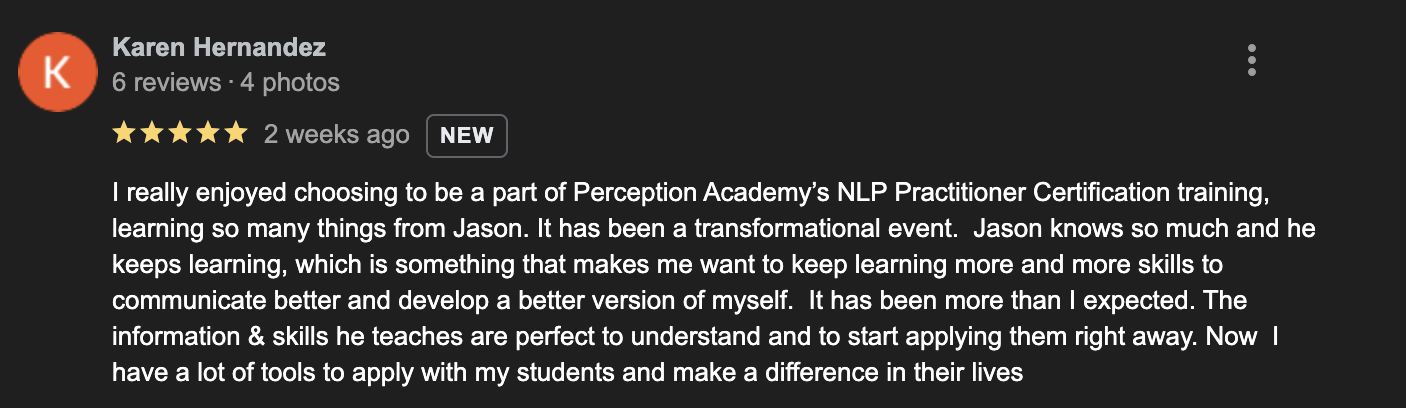Open the review's three-dot options menu

[x=1251, y=61]
